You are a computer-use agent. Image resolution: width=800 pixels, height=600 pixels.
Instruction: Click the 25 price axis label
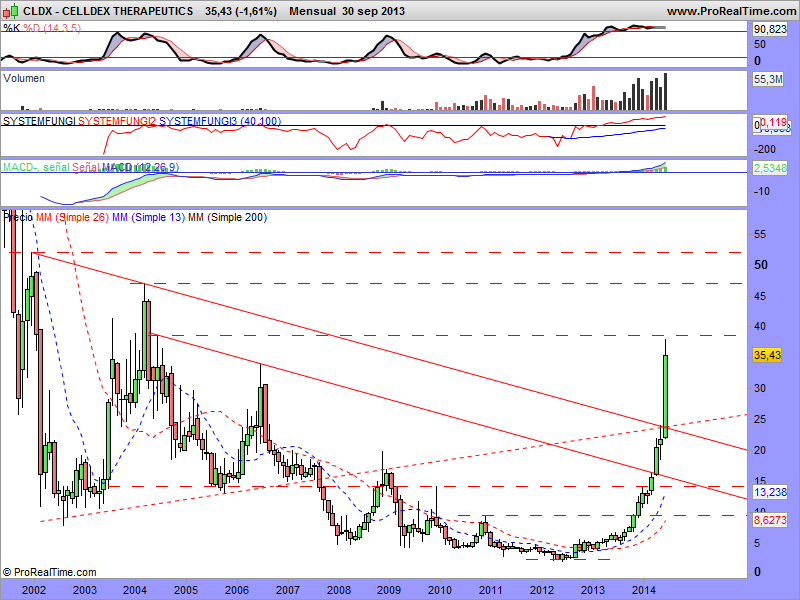click(760, 419)
